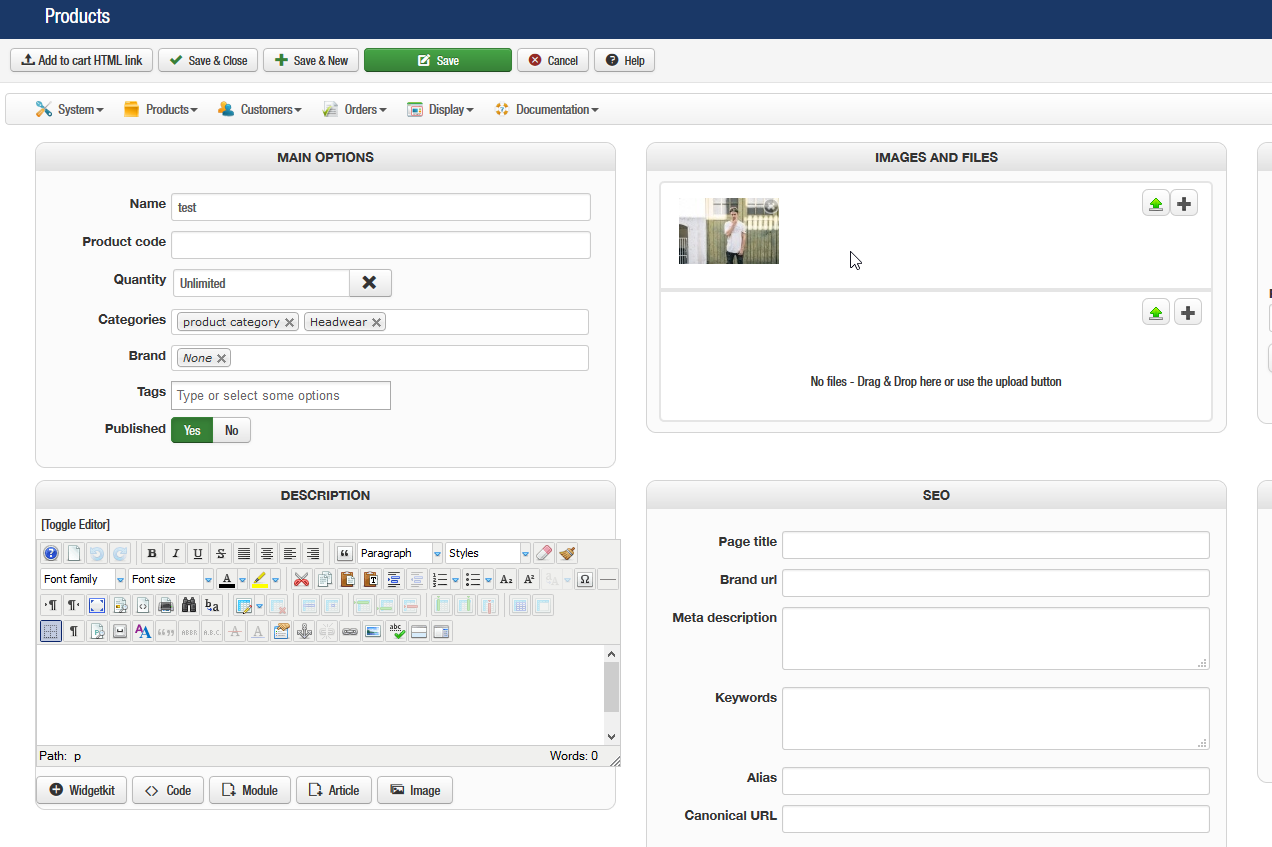Remove the Headwear category tag
This screenshot has width=1272, height=847.
tap(376, 322)
